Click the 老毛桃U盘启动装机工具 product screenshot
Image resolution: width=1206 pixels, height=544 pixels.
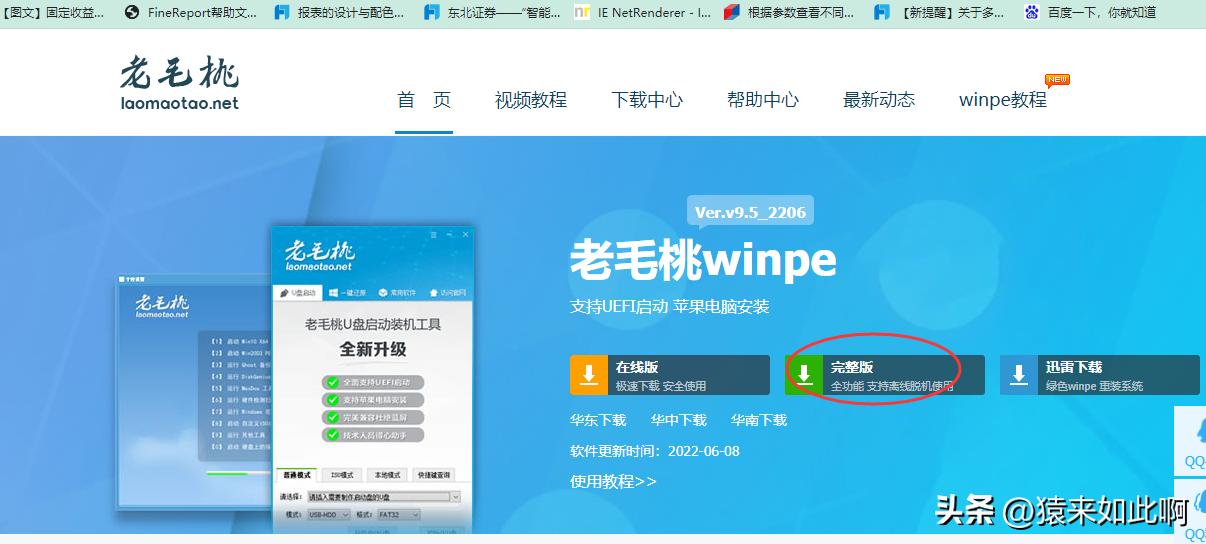pyautogui.click(x=372, y=380)
